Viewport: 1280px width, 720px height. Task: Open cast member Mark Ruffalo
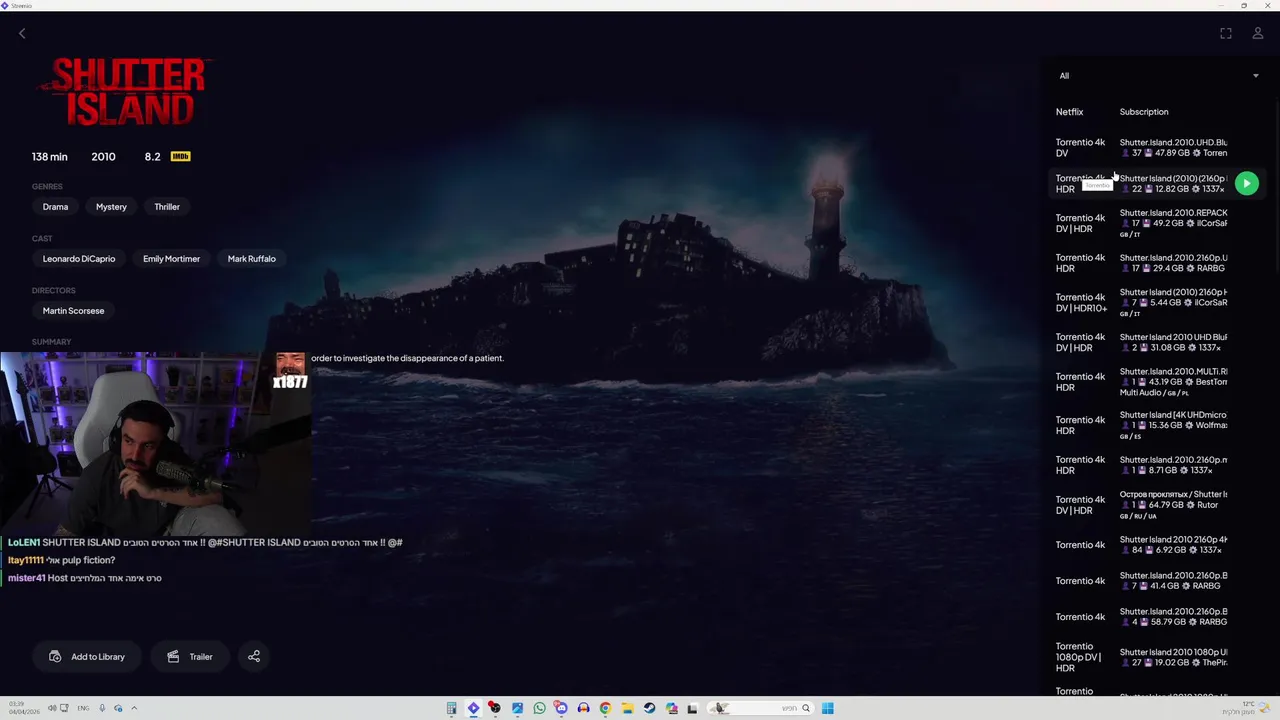[x=251, y=259]
